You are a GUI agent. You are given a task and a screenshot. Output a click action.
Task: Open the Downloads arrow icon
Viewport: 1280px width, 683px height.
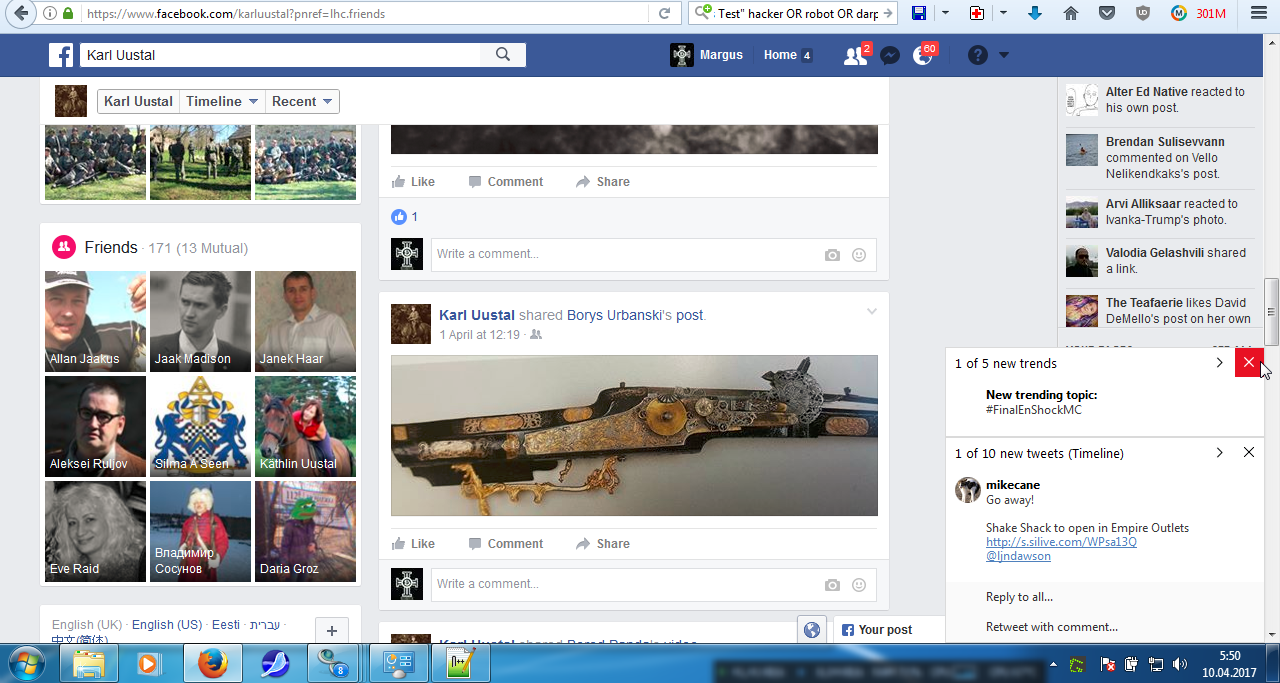[x=1035, y=14]
